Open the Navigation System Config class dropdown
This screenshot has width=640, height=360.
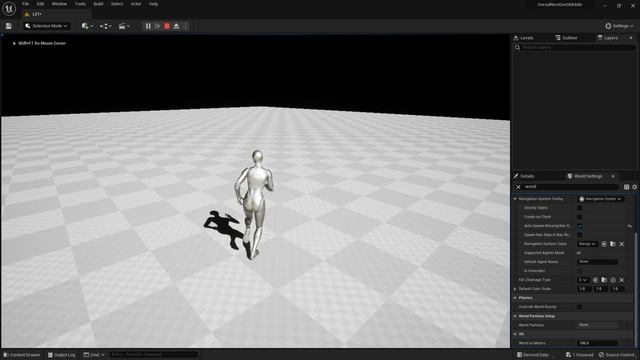601,199
